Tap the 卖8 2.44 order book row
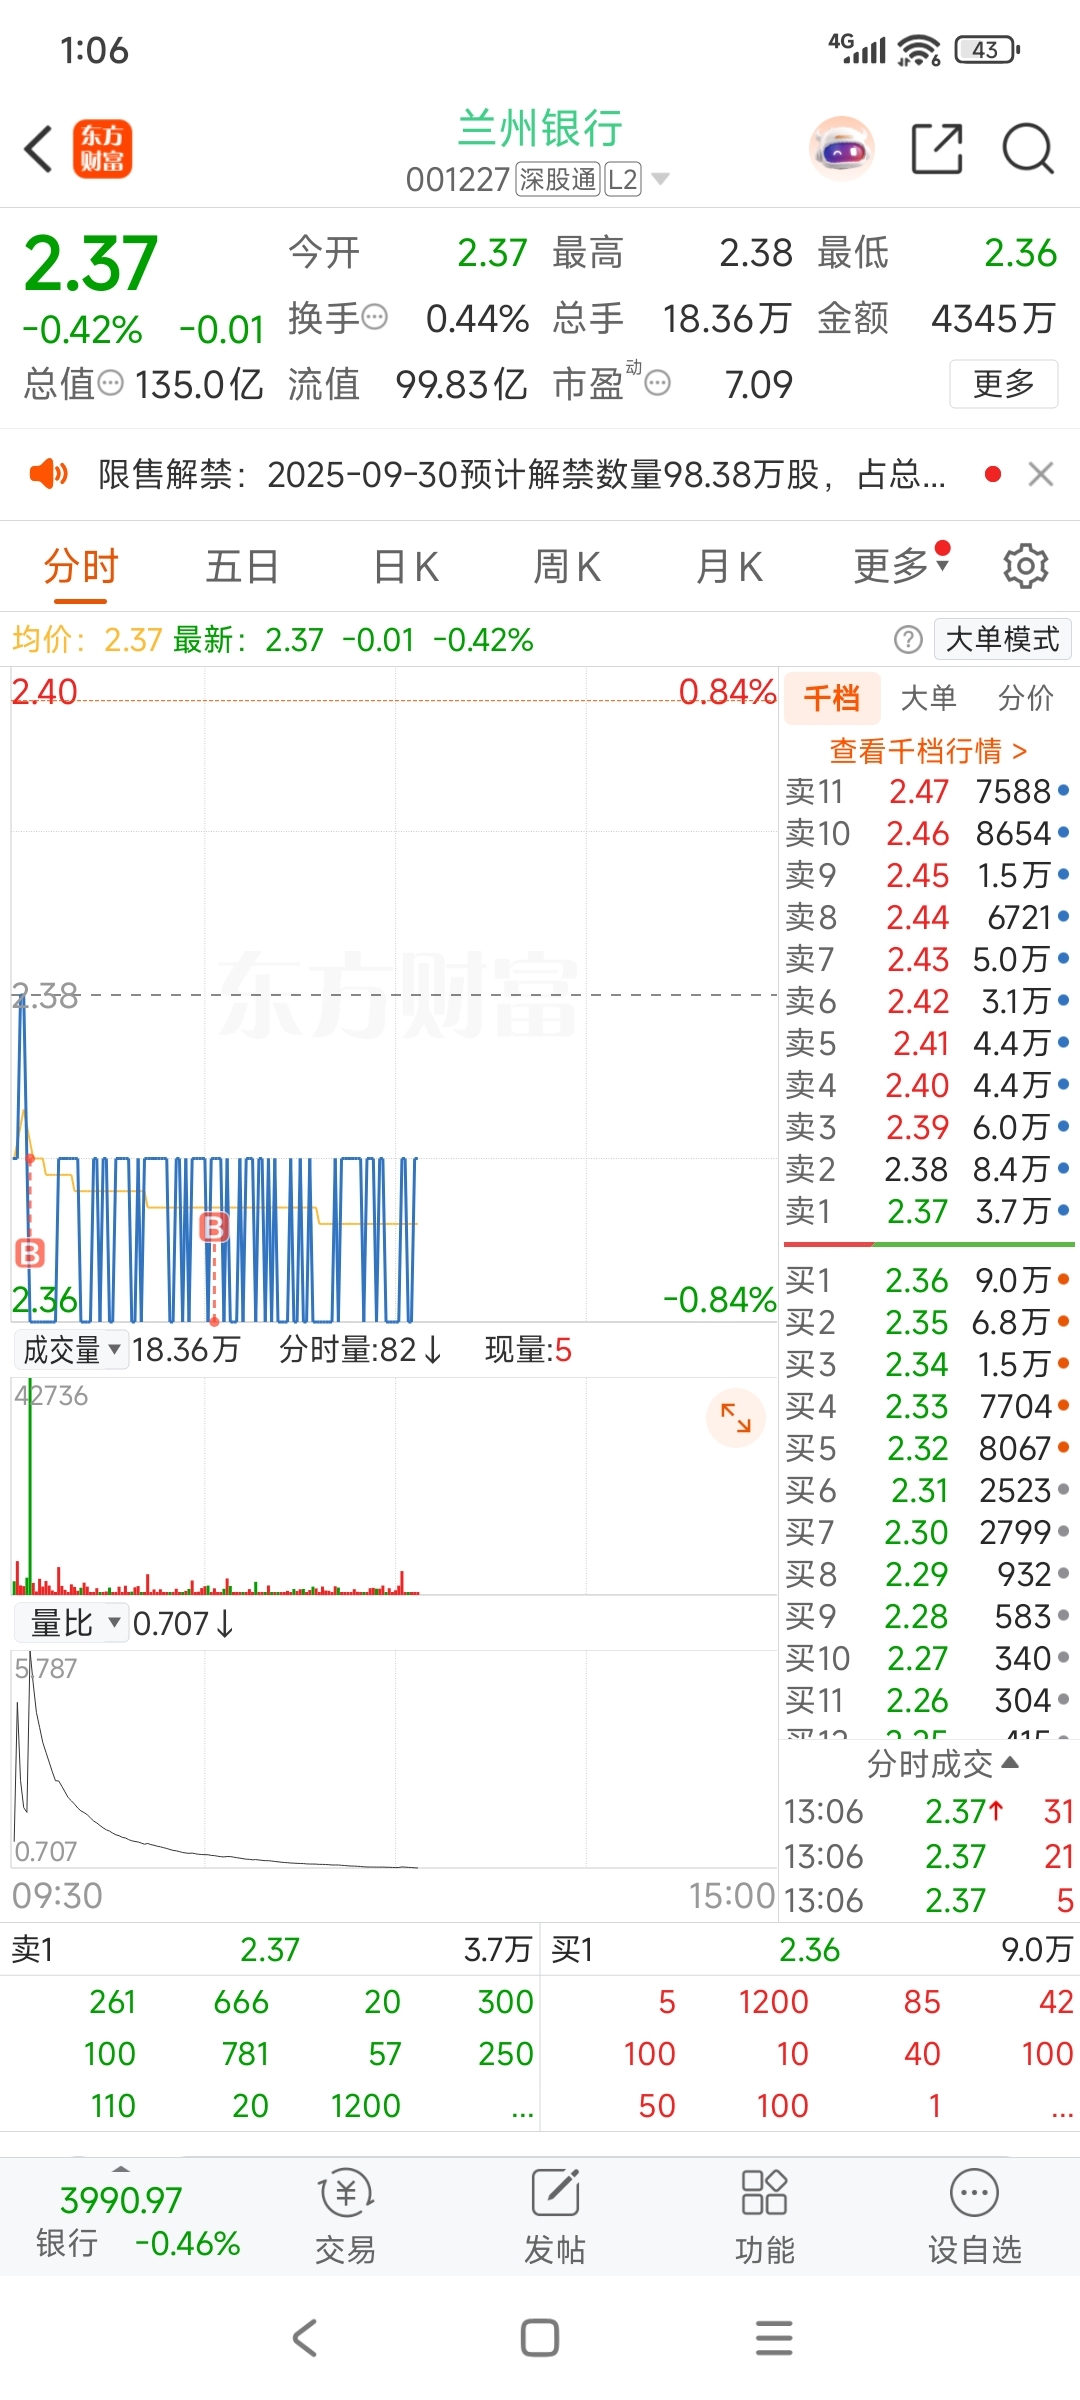This screenshot has width=1080, height=2400. (928, 917)
